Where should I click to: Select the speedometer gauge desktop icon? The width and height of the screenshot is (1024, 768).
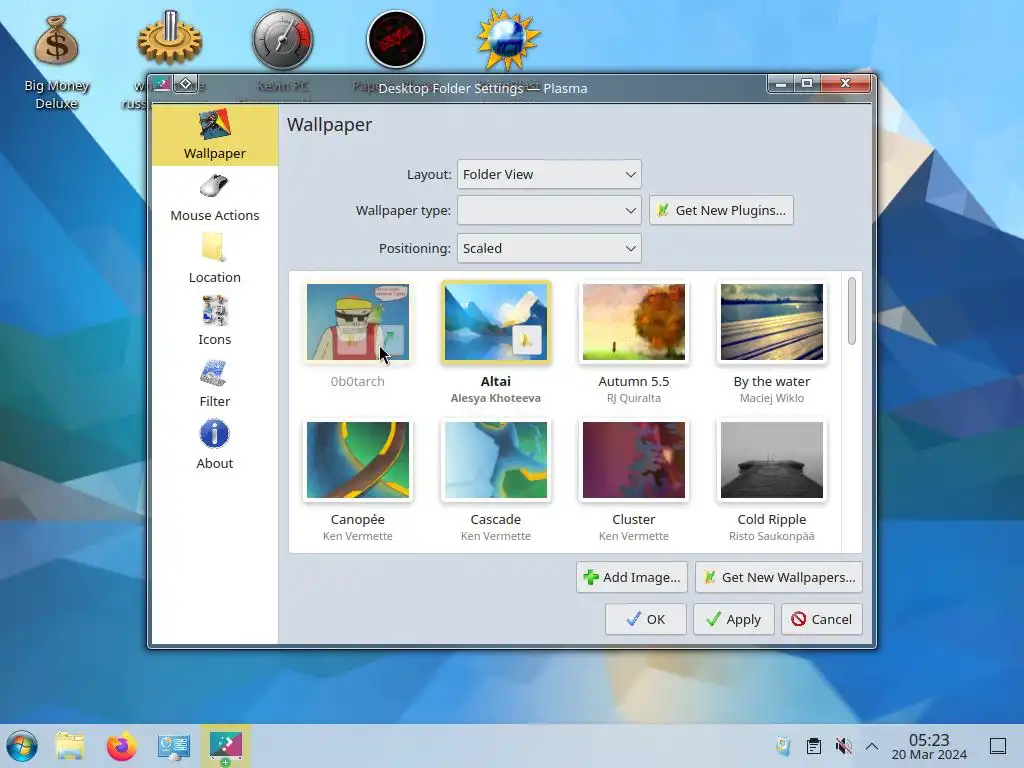tap(283, 39)
